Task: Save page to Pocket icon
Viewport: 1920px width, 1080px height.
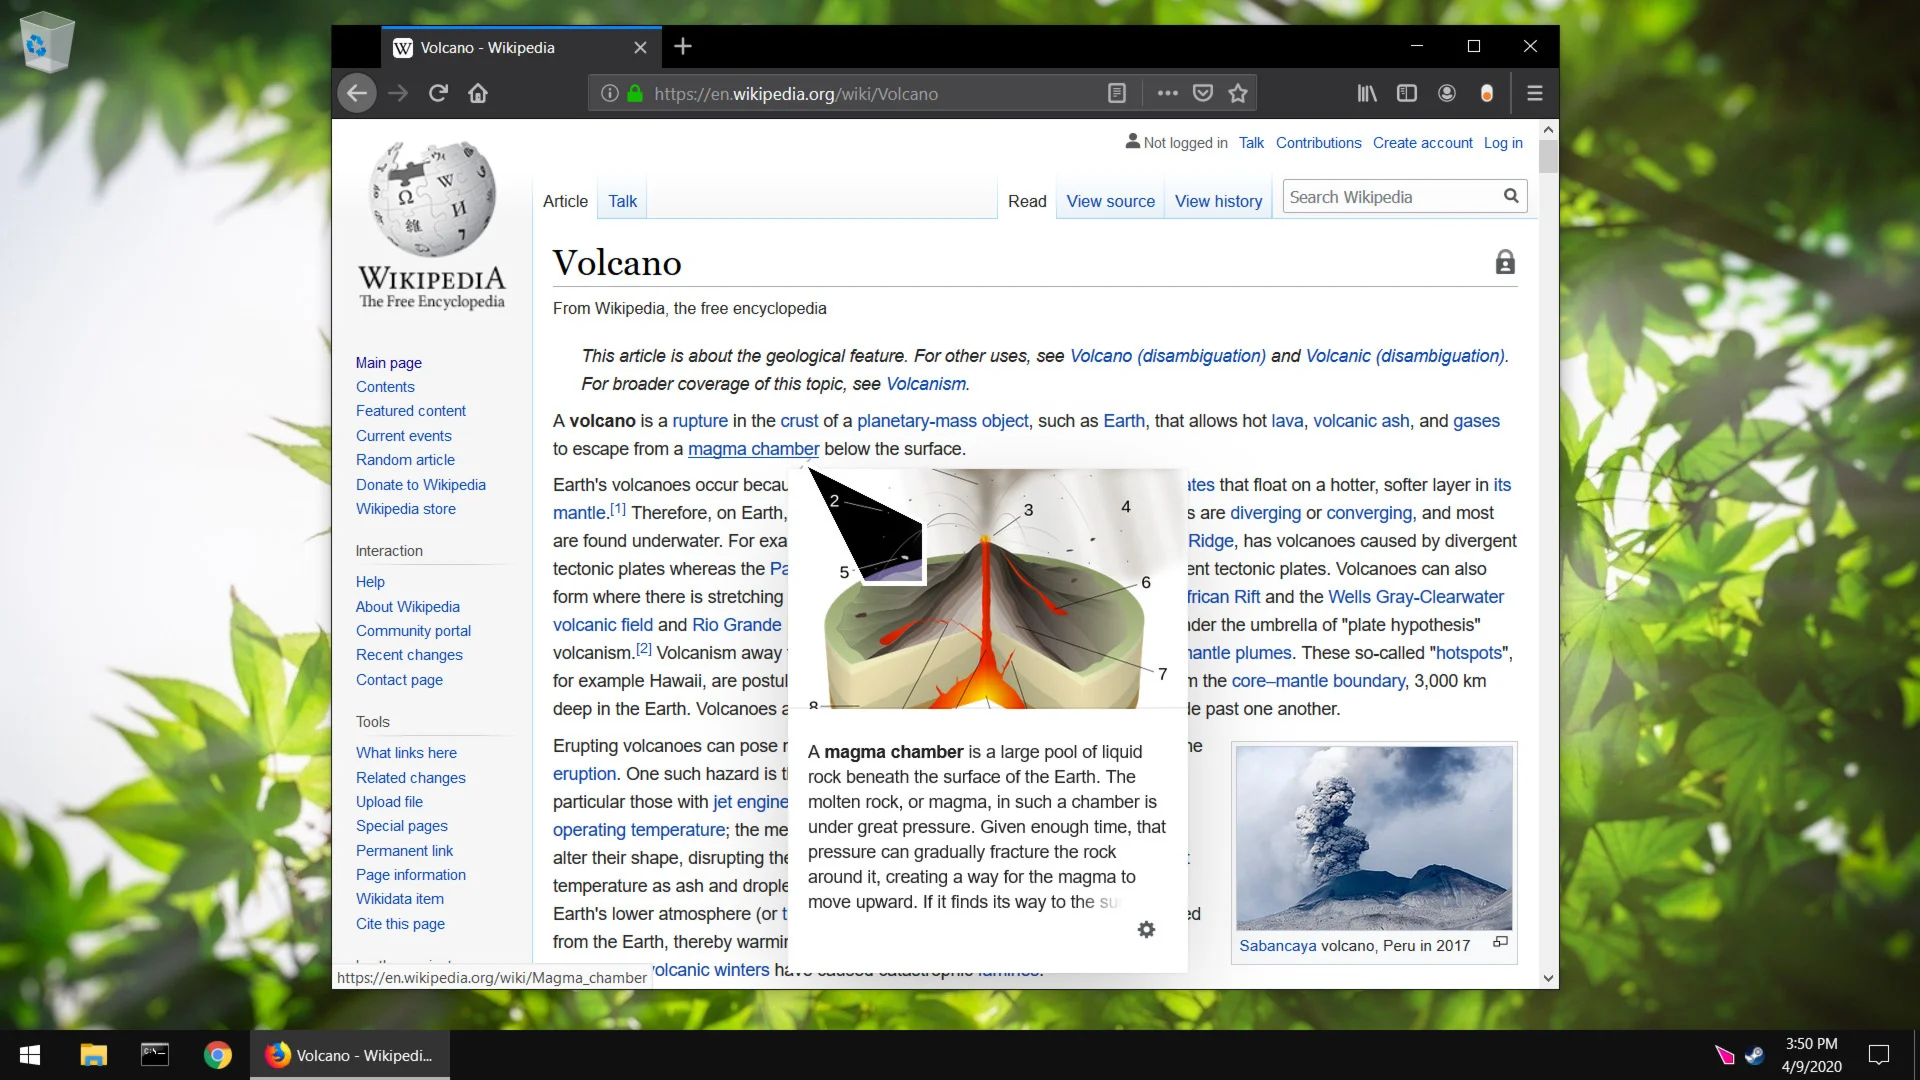Action: click(x=1203, y=93)
